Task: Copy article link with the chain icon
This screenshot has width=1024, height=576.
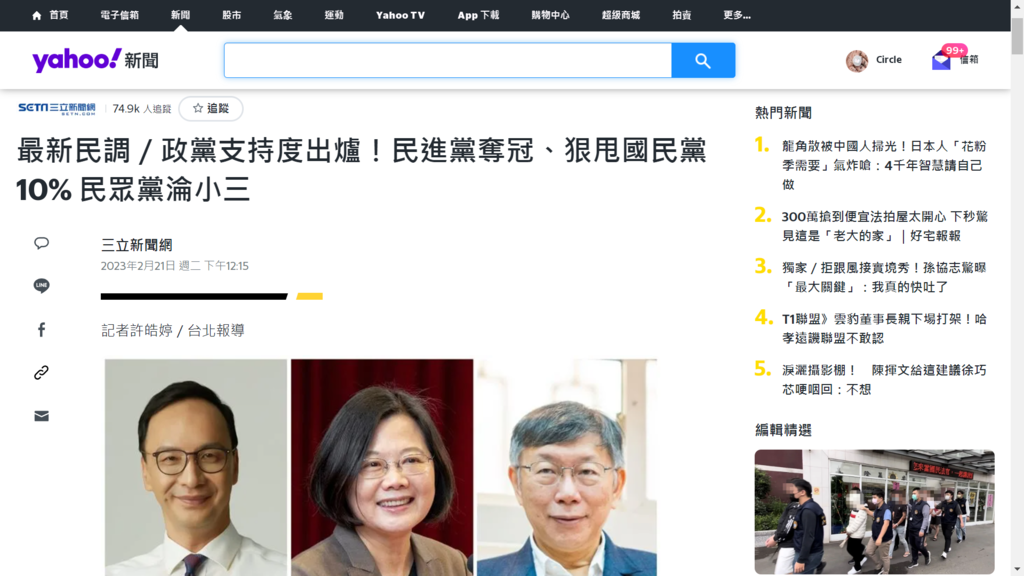Action: point(41,372)
